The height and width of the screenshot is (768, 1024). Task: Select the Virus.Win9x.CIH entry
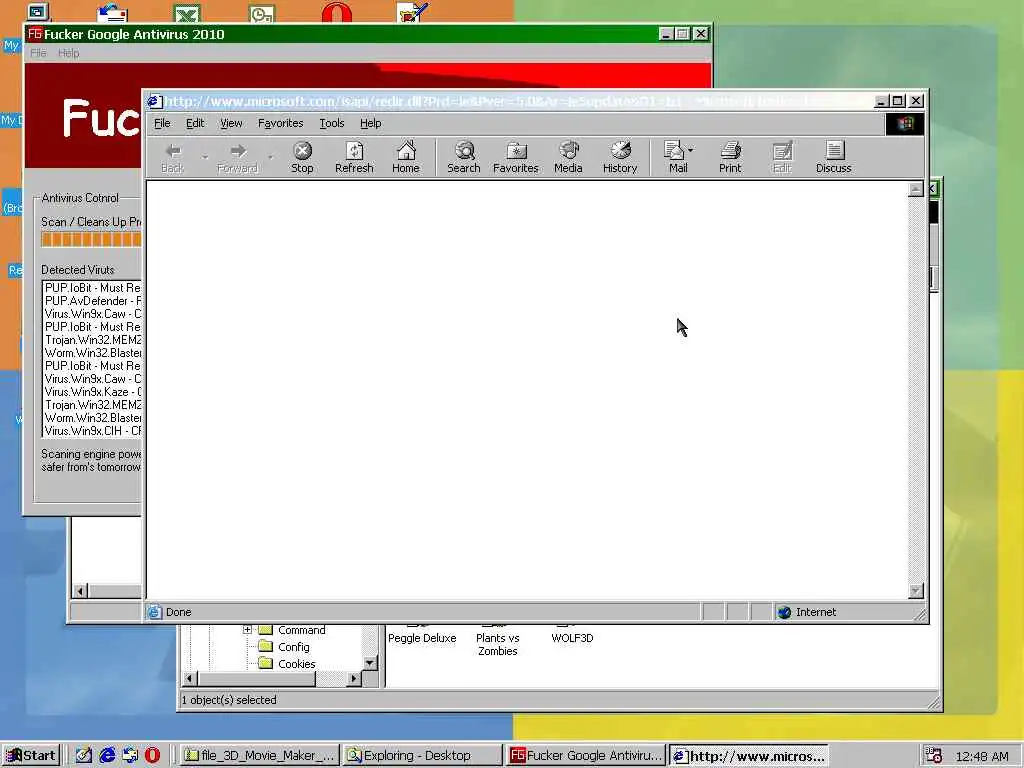point(92,431)
